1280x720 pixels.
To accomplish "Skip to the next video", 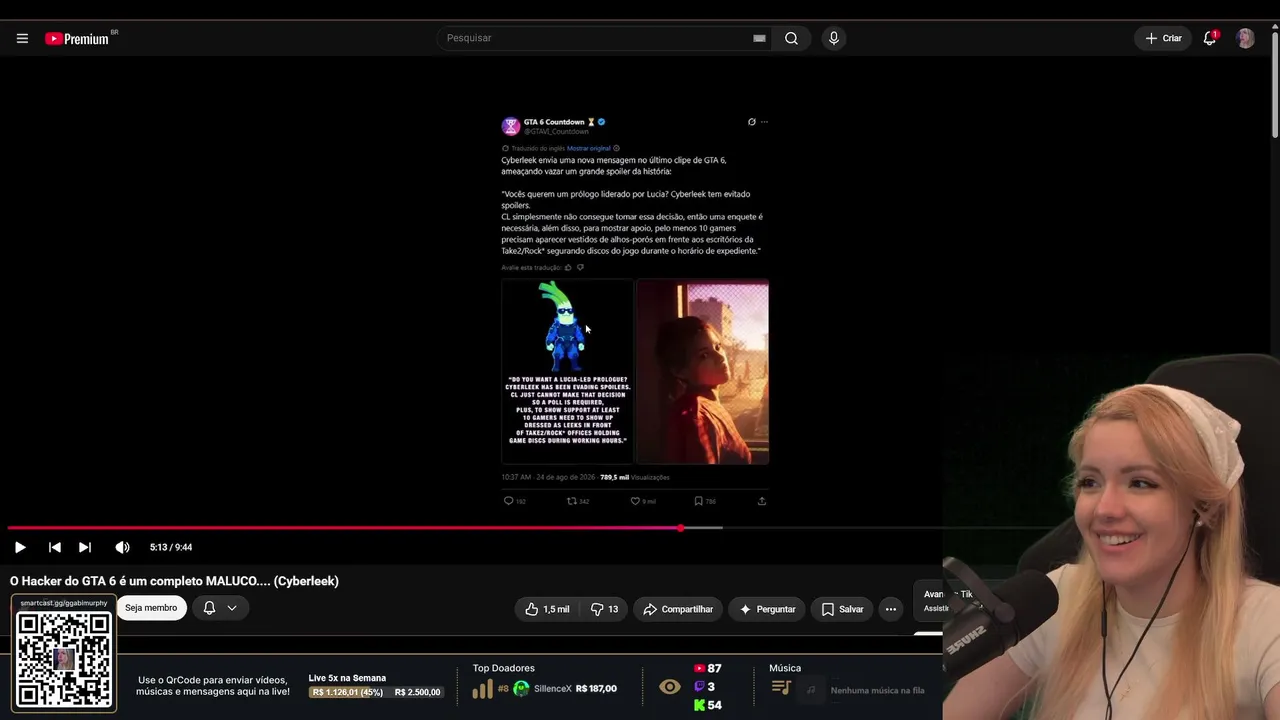I will click(85, 547).
